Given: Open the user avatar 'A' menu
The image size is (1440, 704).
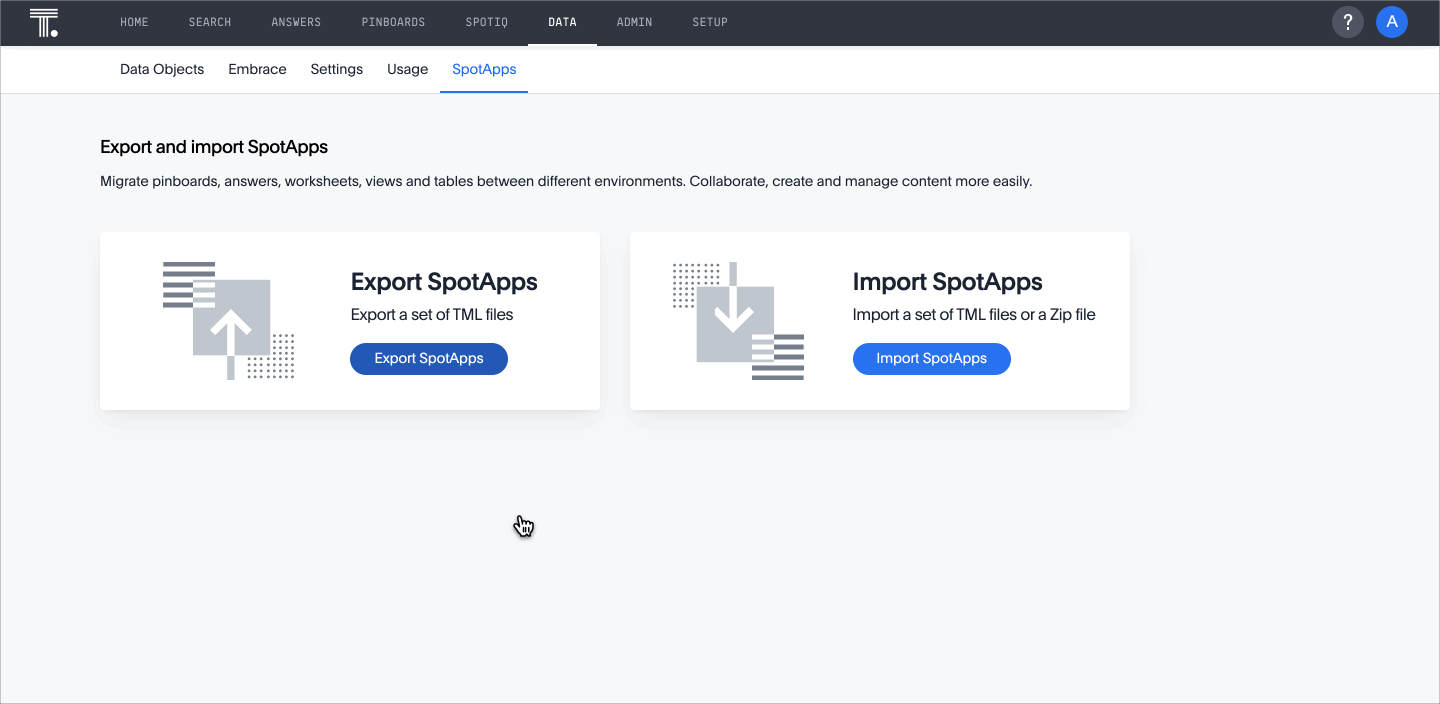Looking at the screenshot, I should (x=1392, y=22).
